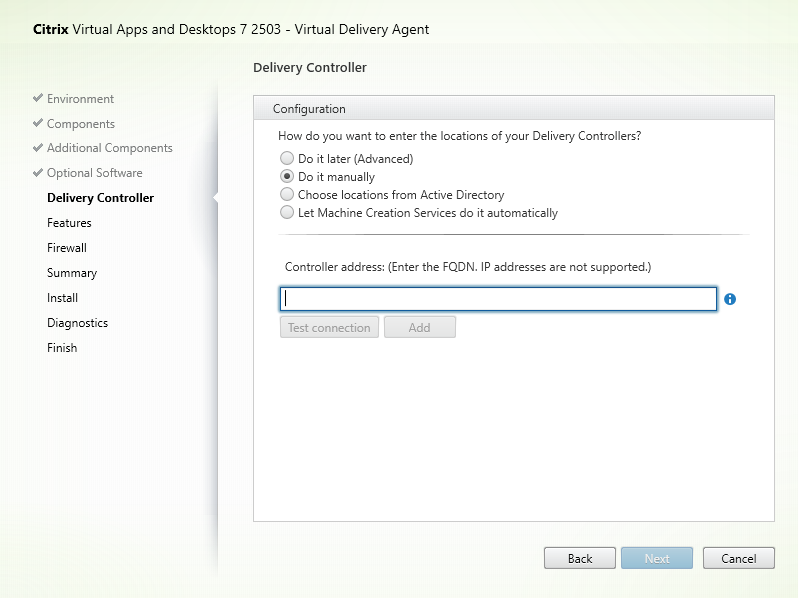The height and width of the screenshot is (598, 798).
Task: Click the Add button
Action: click(419, 328)
